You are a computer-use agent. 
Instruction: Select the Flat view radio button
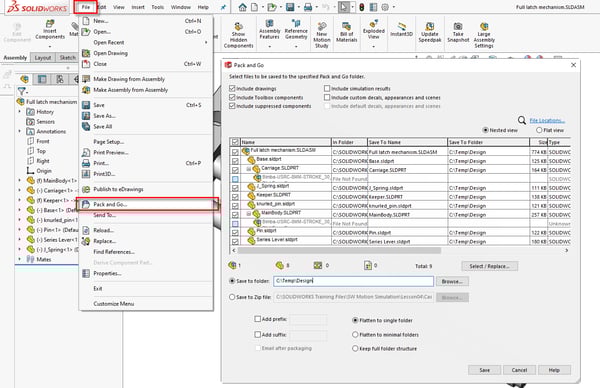click(x=539, y=130)
